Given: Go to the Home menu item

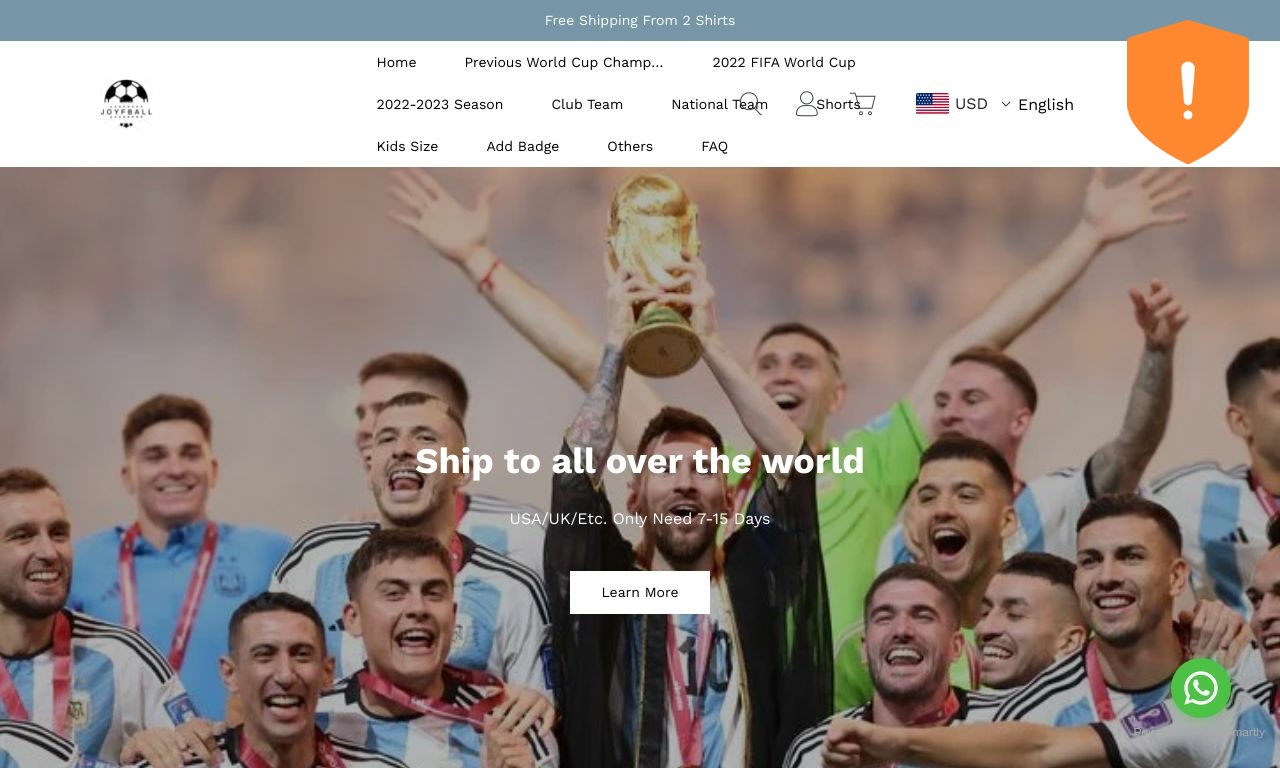Looking at the screenshot, I should coord(396,62).
